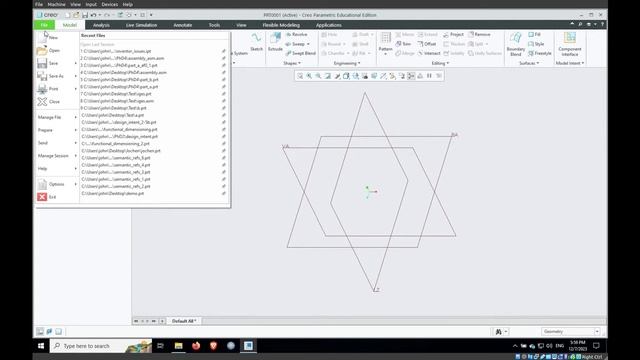Click the pause icon in graphics toolbar
Image resolution: width=640 pixels, height=360 pixels.
(429, 76)
